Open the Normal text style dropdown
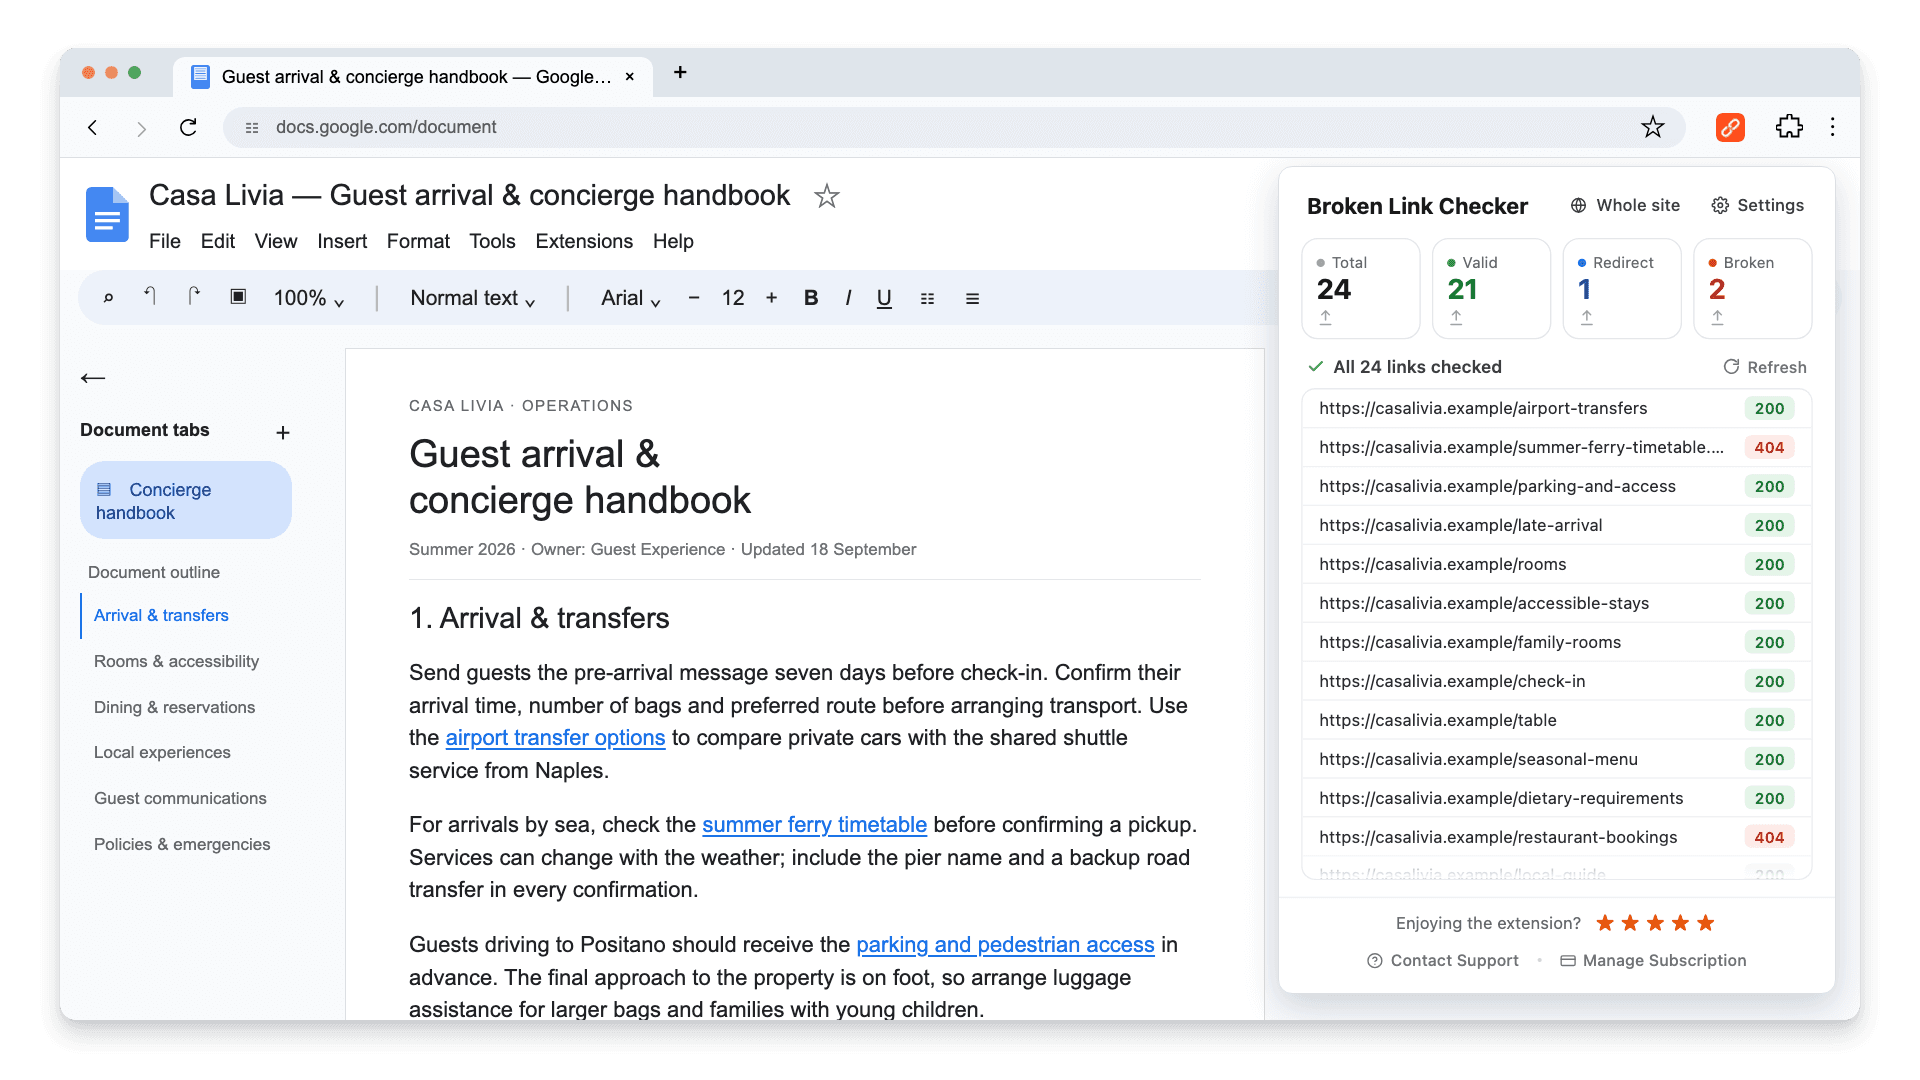Viewport: 1920px width, 1080px height. click(x=473, y=298)
